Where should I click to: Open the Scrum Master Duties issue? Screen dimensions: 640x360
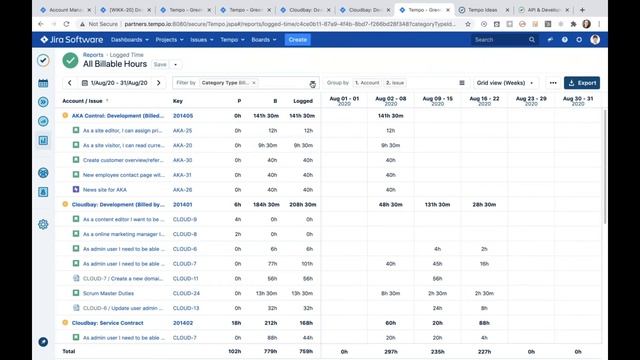[x=108, y=293]
